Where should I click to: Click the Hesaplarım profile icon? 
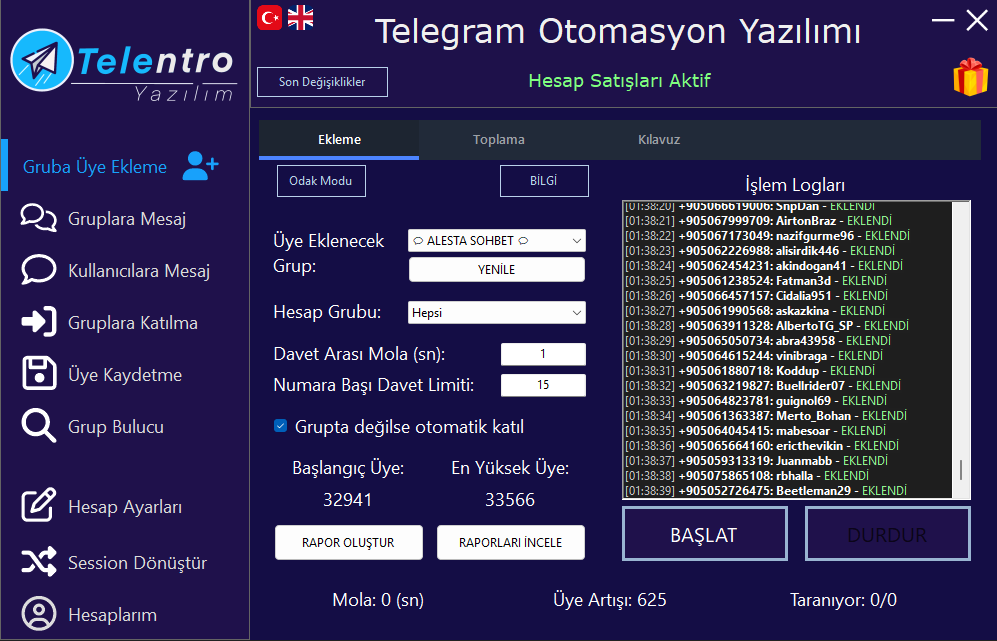pyautogui.click(x=39, y=614)
